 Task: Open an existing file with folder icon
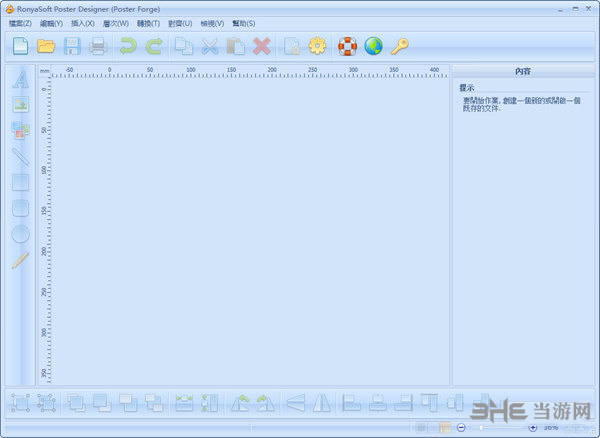46,46
